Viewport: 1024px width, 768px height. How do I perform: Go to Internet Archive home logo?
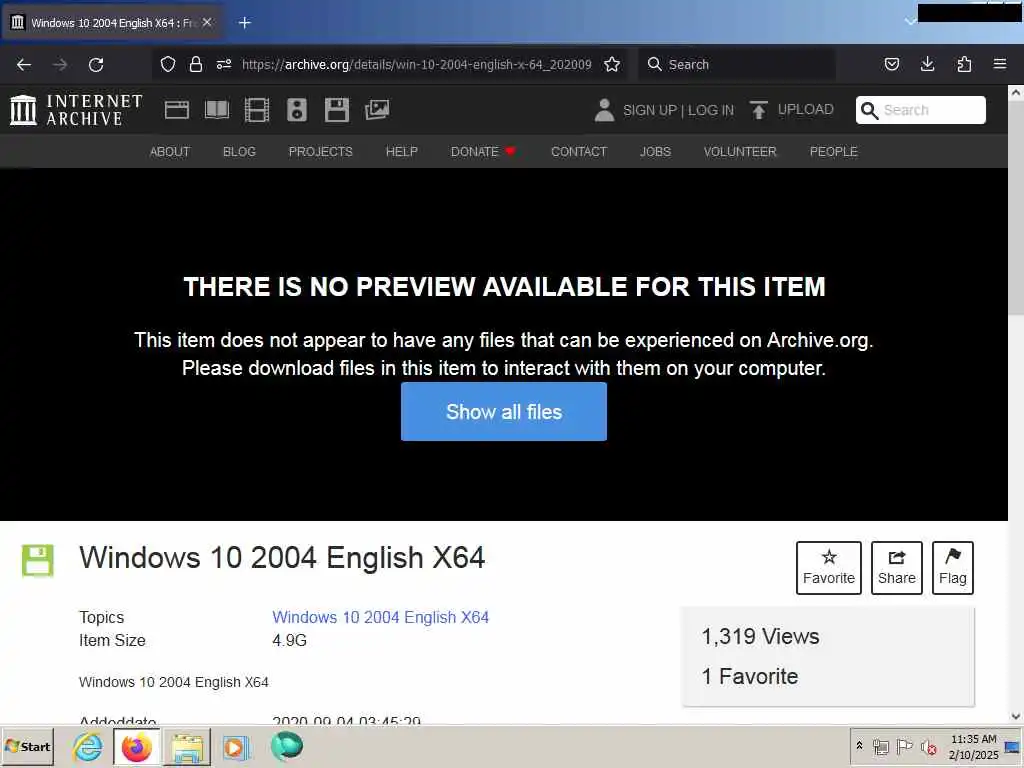(76, 110)
